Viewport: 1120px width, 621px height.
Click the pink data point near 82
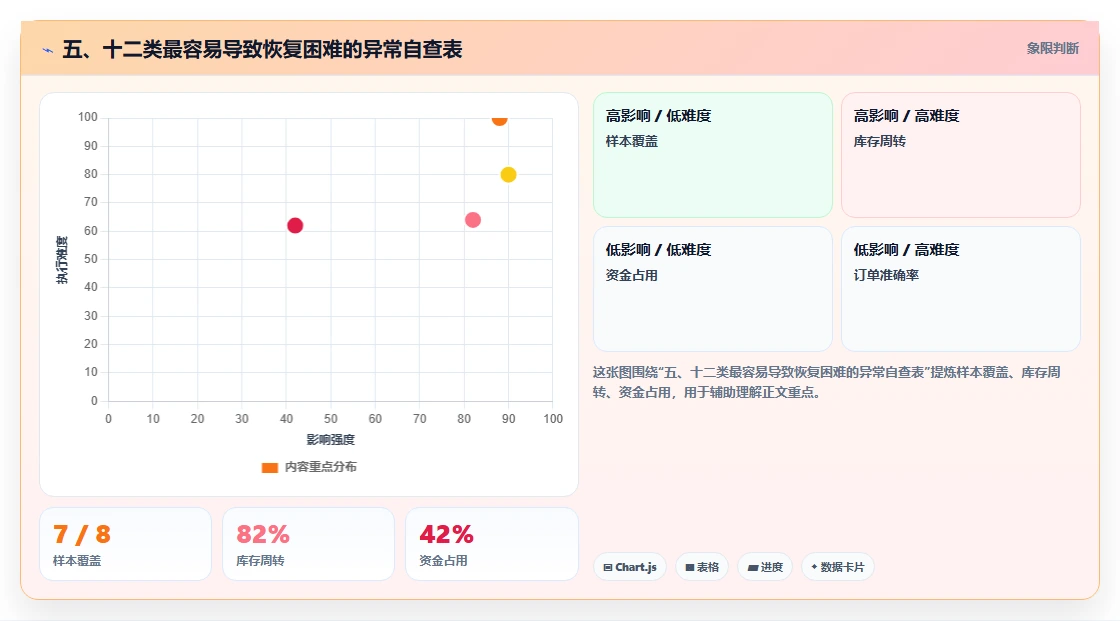[x=473, y=220]
